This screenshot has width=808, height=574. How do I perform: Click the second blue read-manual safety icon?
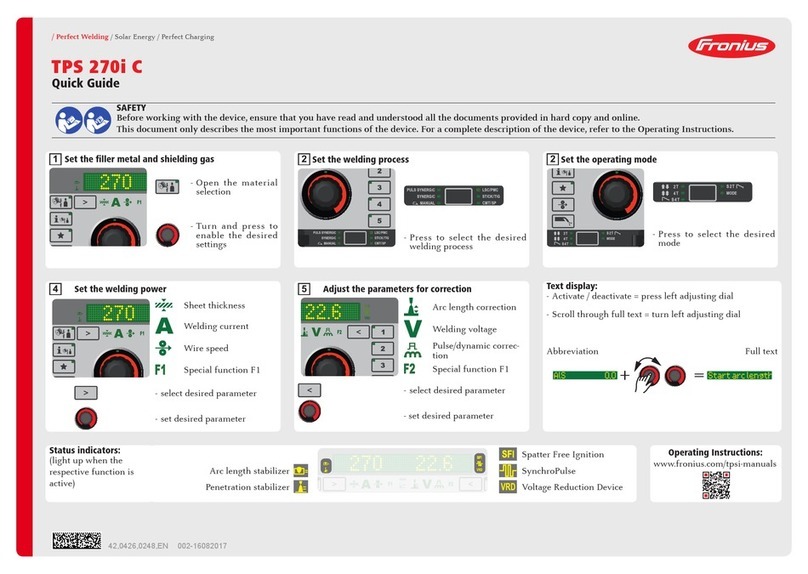click(97, 121)
